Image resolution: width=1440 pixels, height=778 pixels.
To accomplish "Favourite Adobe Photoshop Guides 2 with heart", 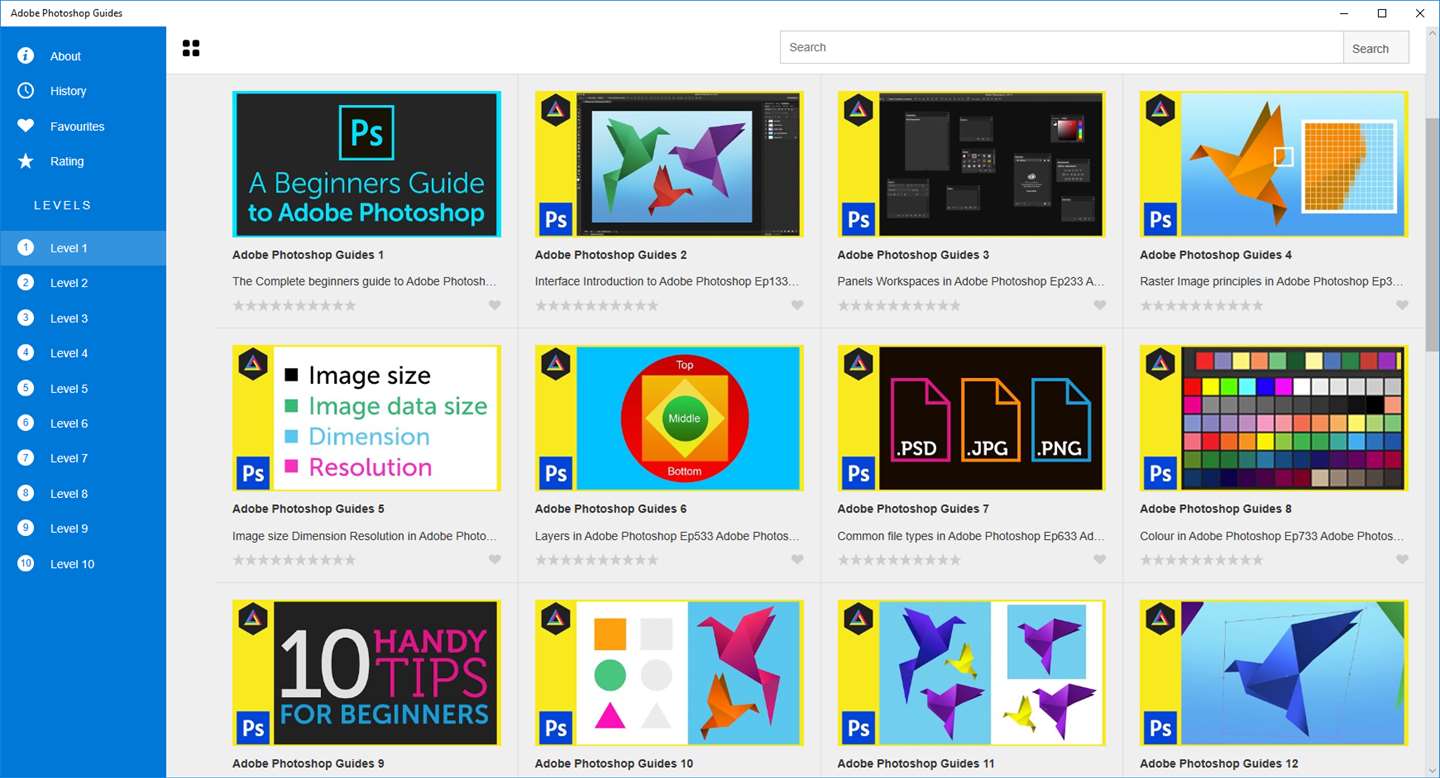I will (797, 305).
